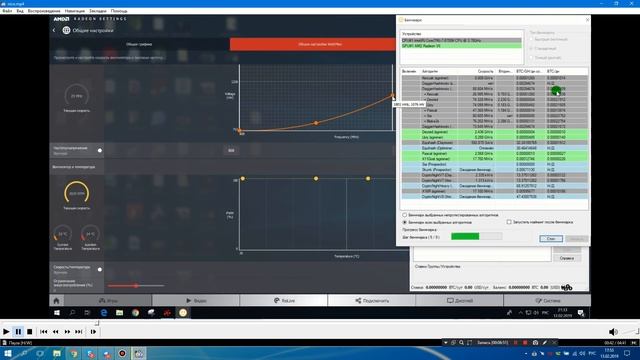The width and height of the screenshot is (640, 360).
Task: Click the Play button in the media player
Action: click(6, 331)
